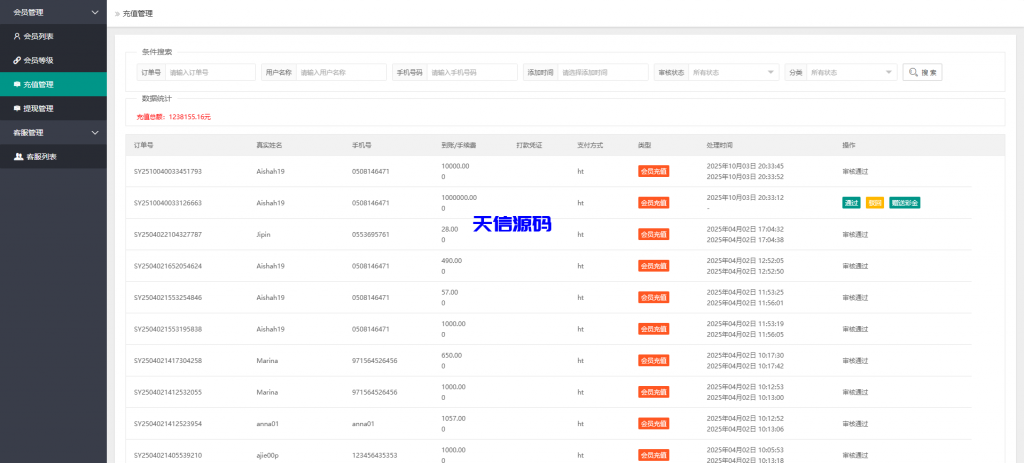Click amount 57.00 in the table

(450, 292)
